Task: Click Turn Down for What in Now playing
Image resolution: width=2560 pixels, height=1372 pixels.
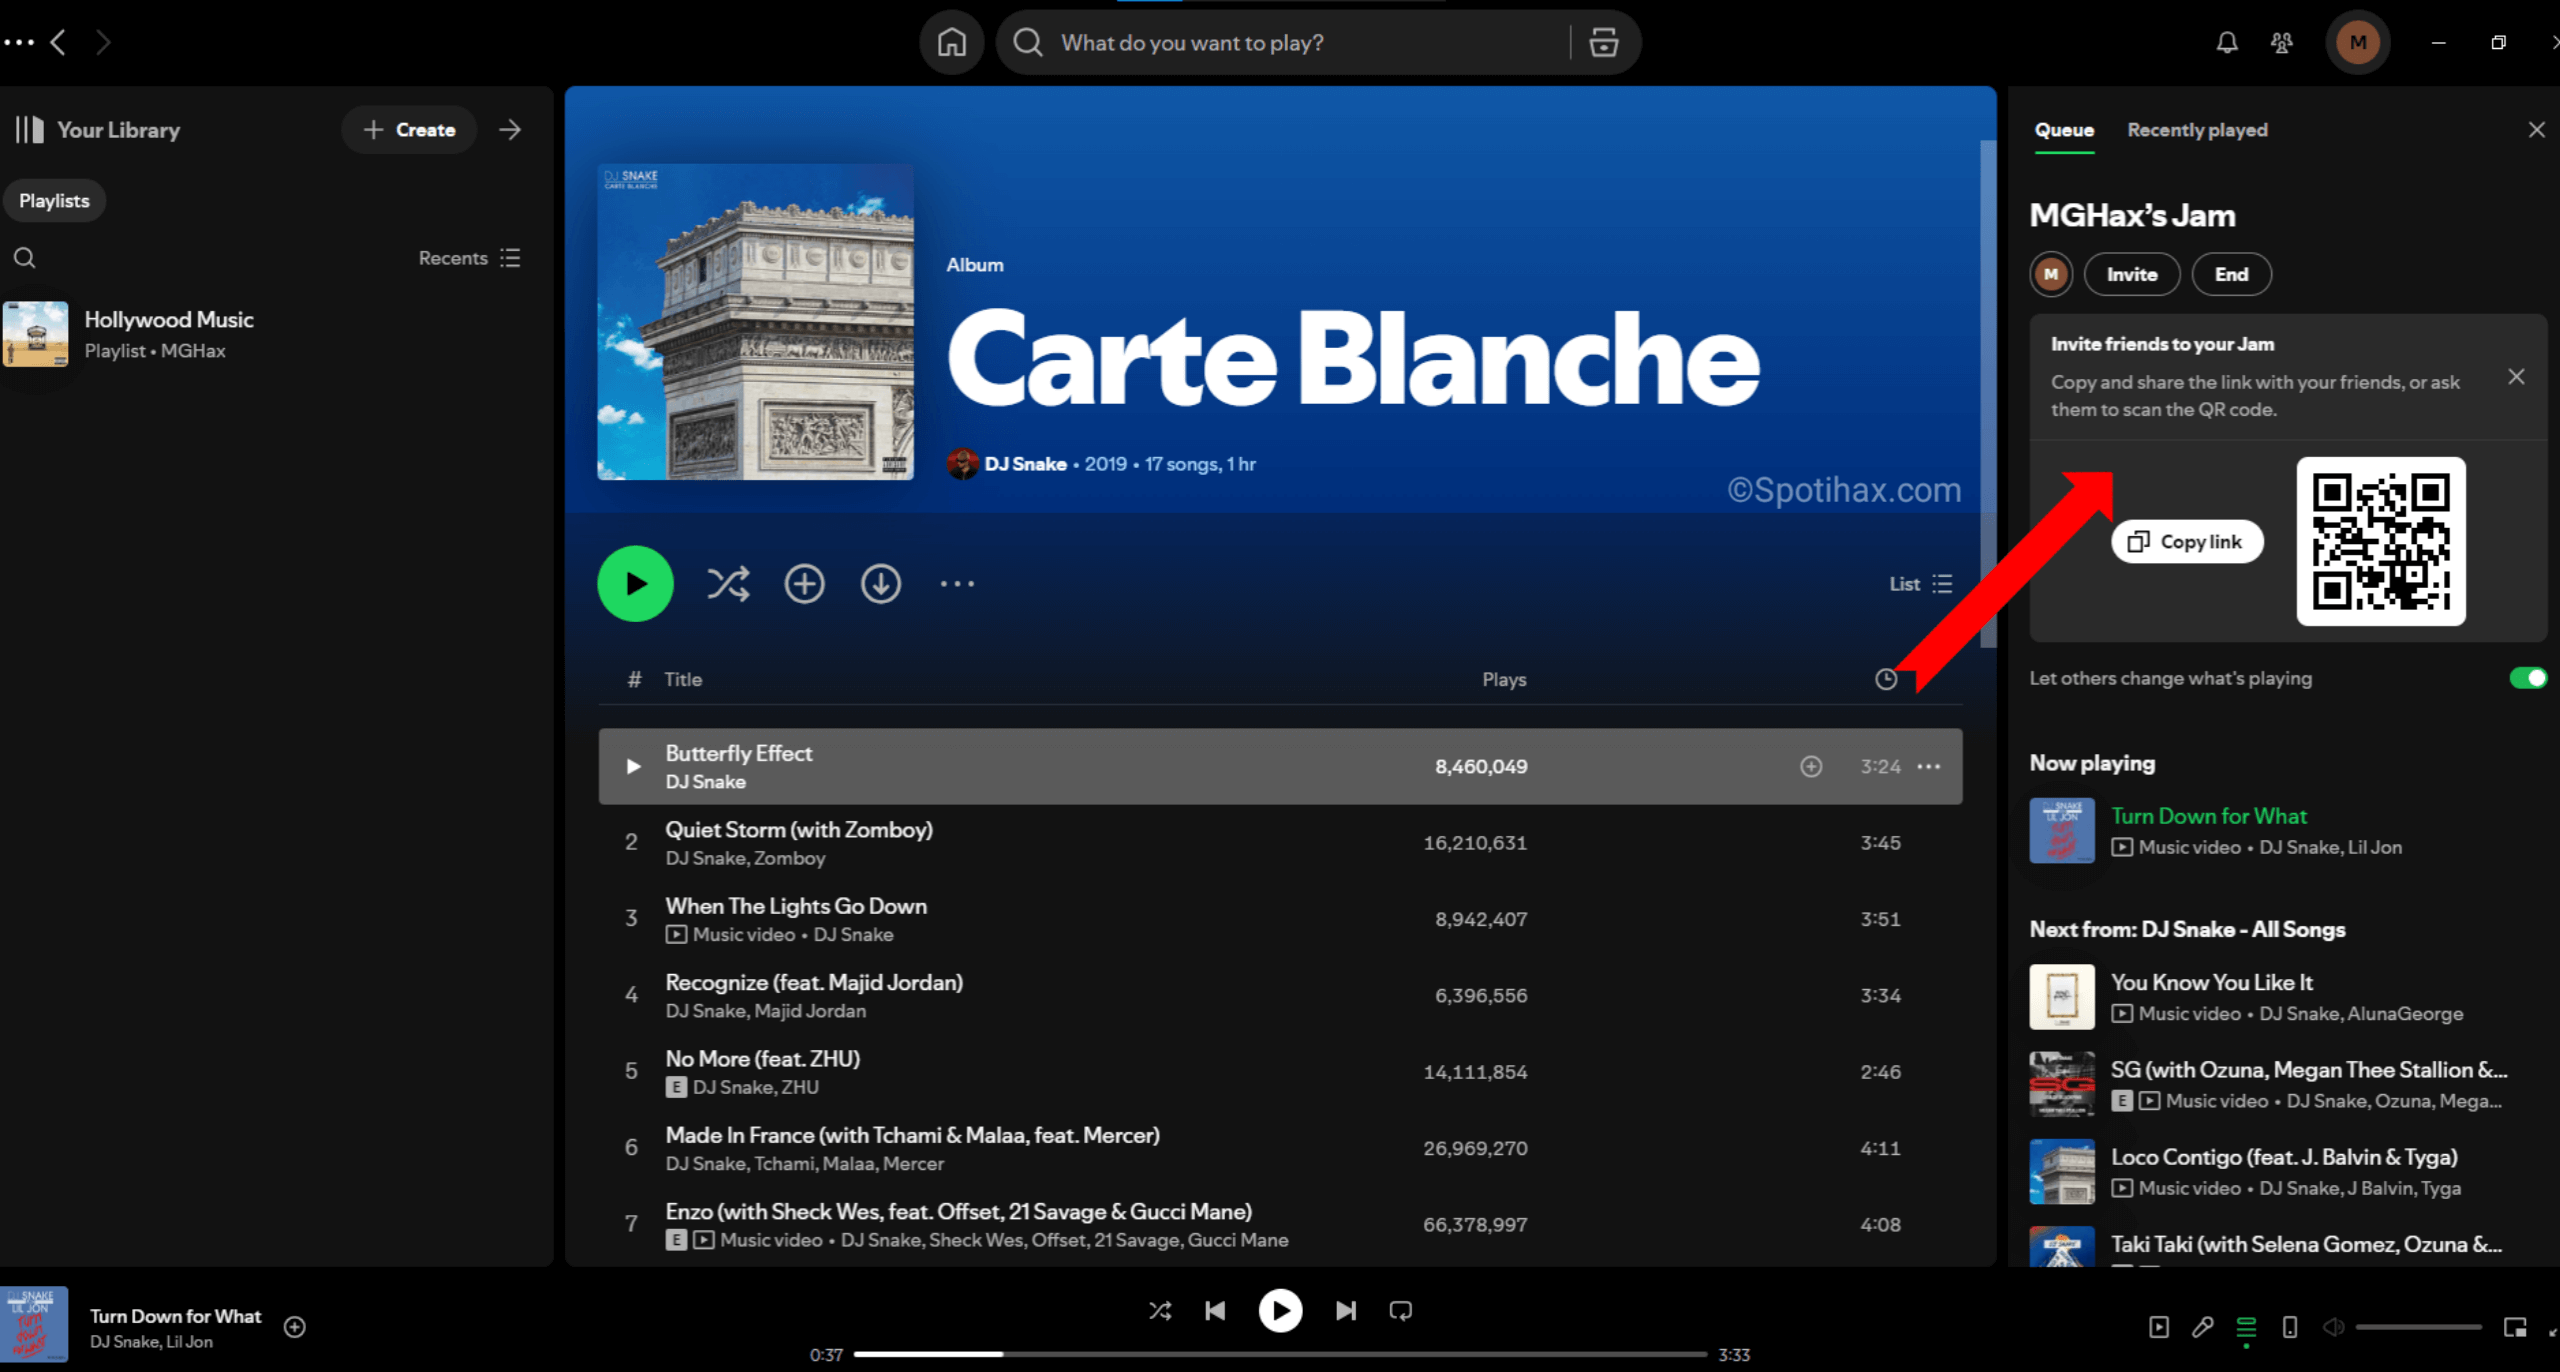Action: (2209, 817)
